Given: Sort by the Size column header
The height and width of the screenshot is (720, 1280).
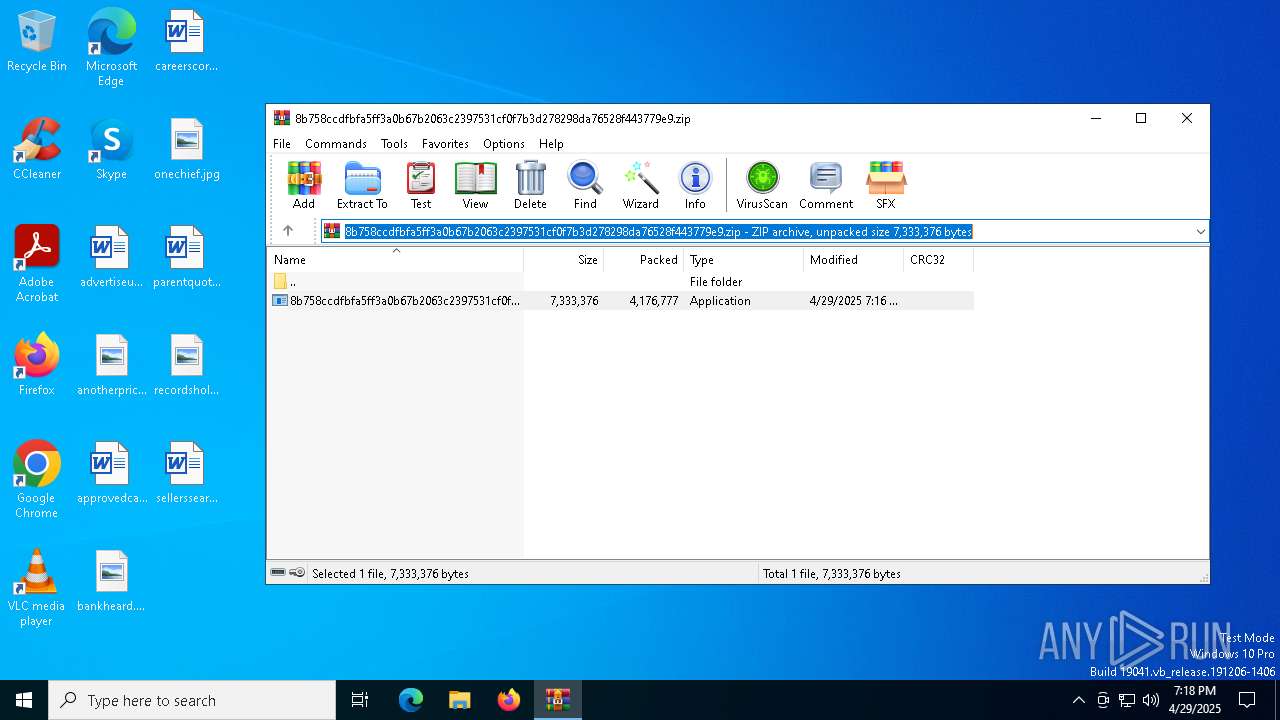Looking at the screenshot, I should 563,259.
